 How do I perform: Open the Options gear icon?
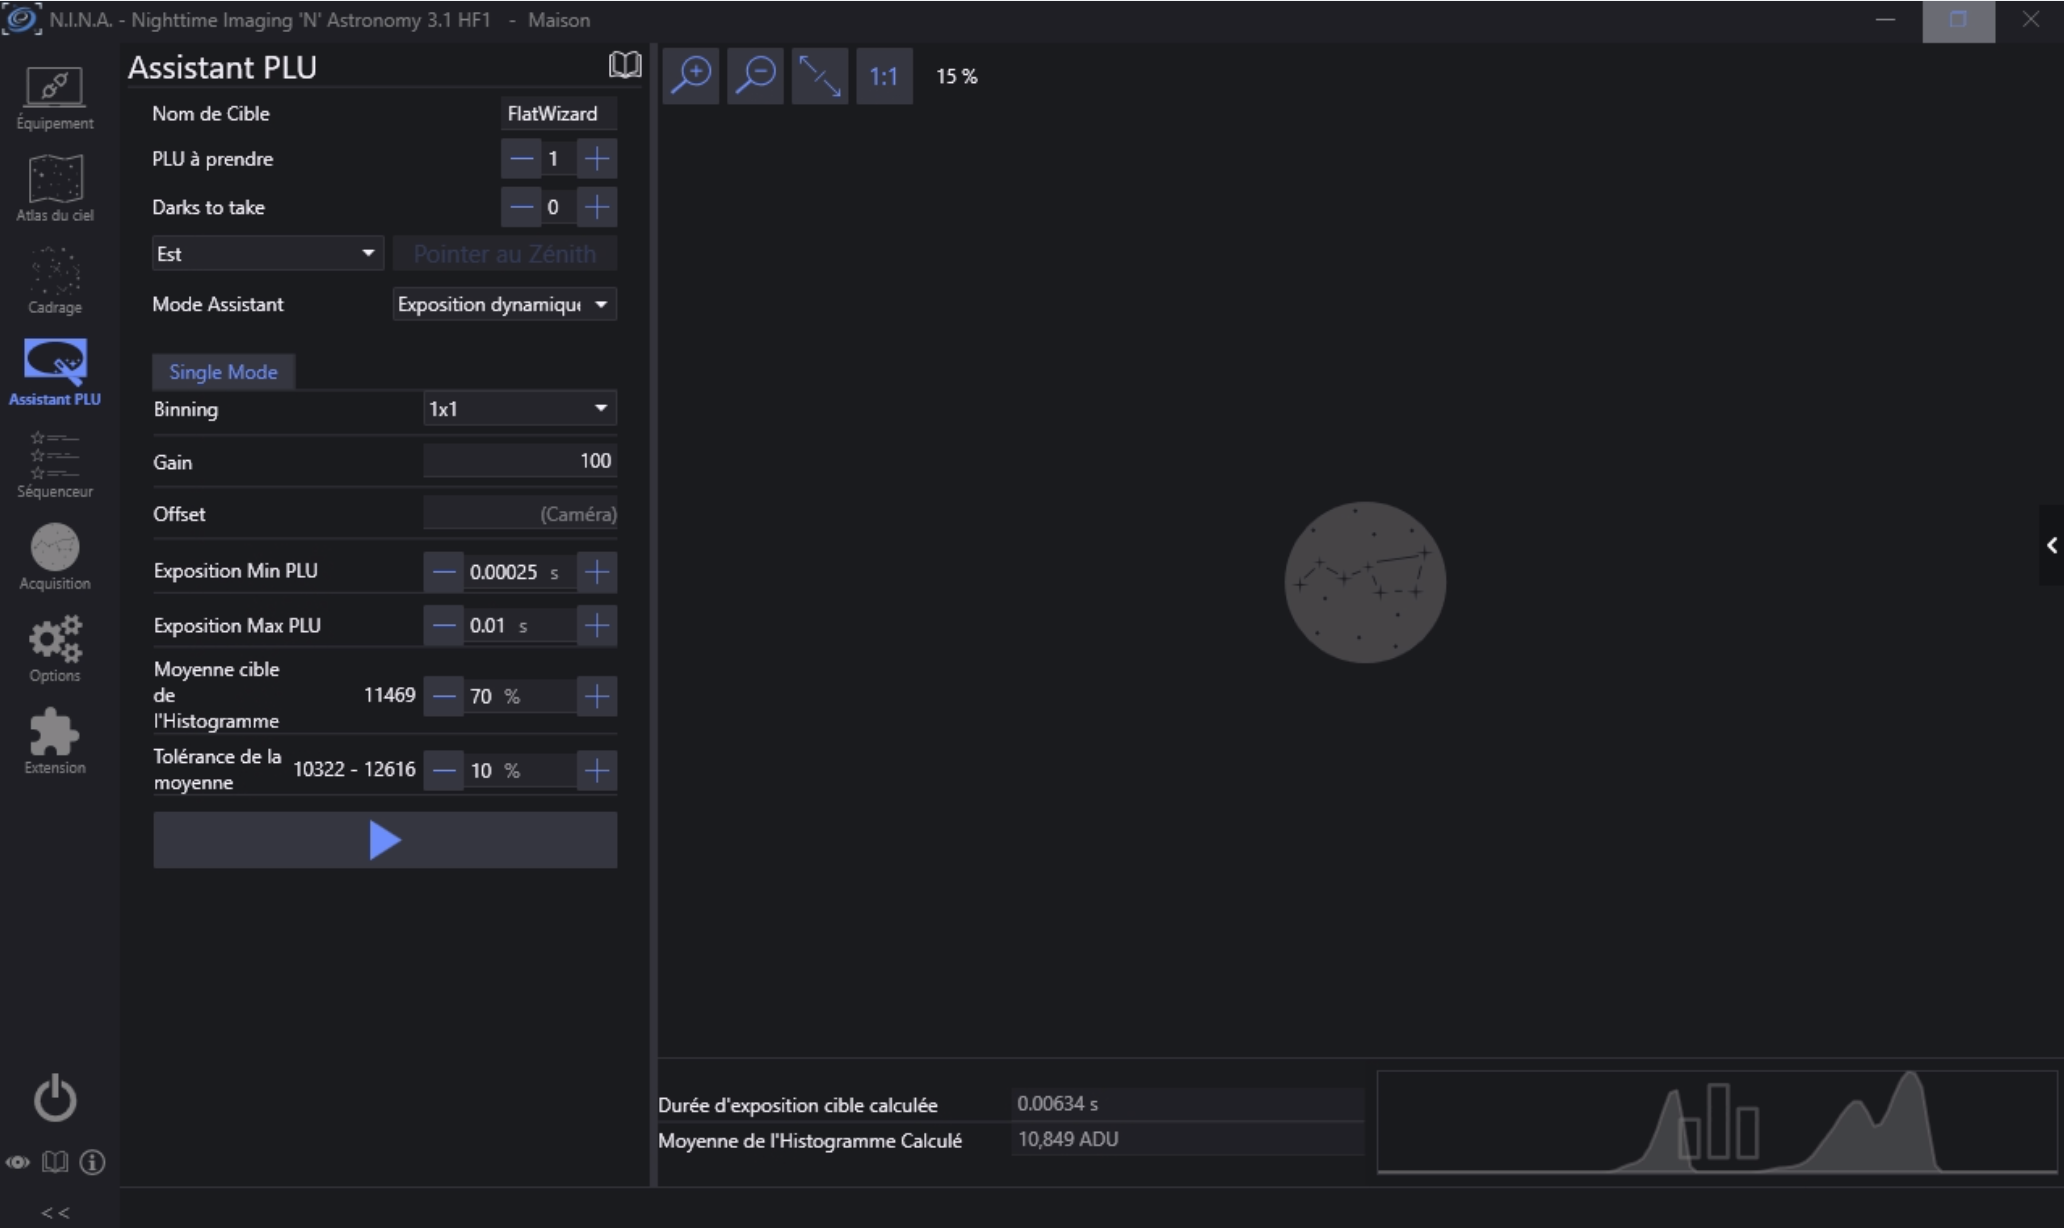54,649
